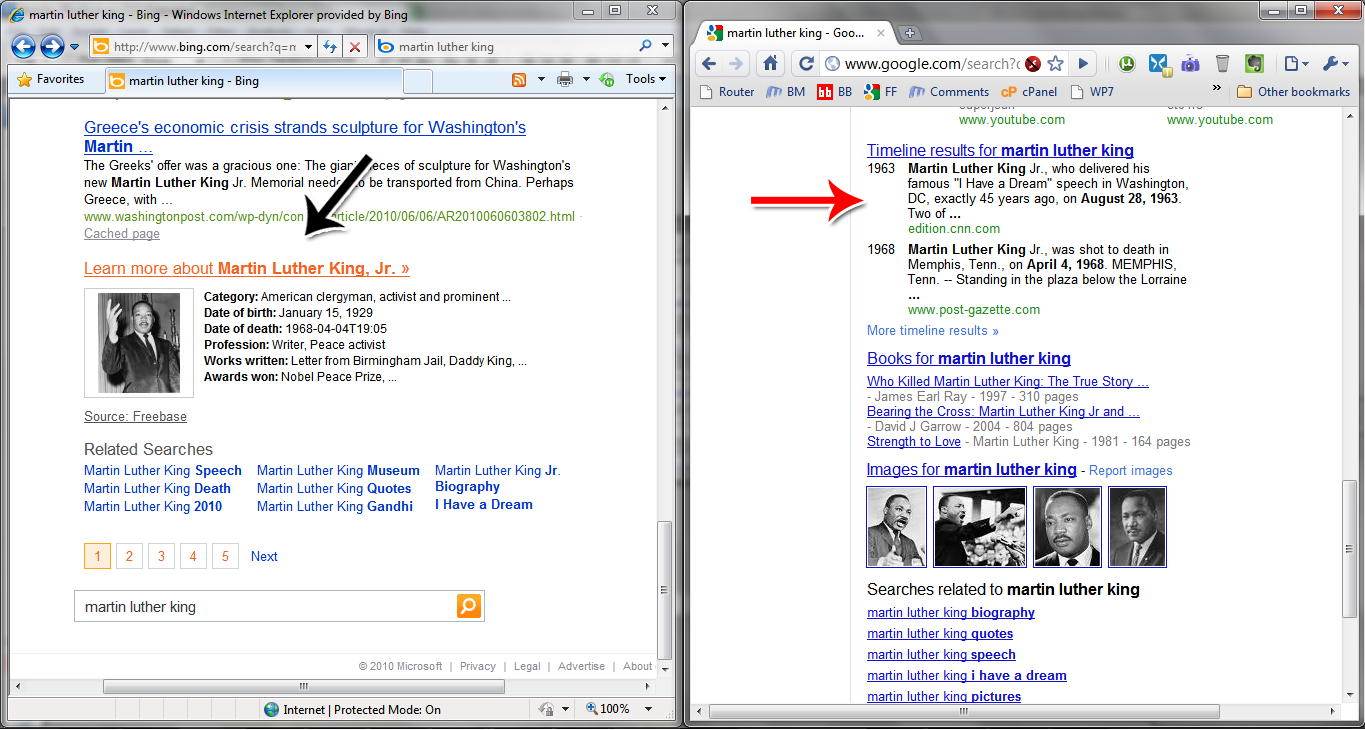Open a new Chrome tab

(x=910, y=33)
